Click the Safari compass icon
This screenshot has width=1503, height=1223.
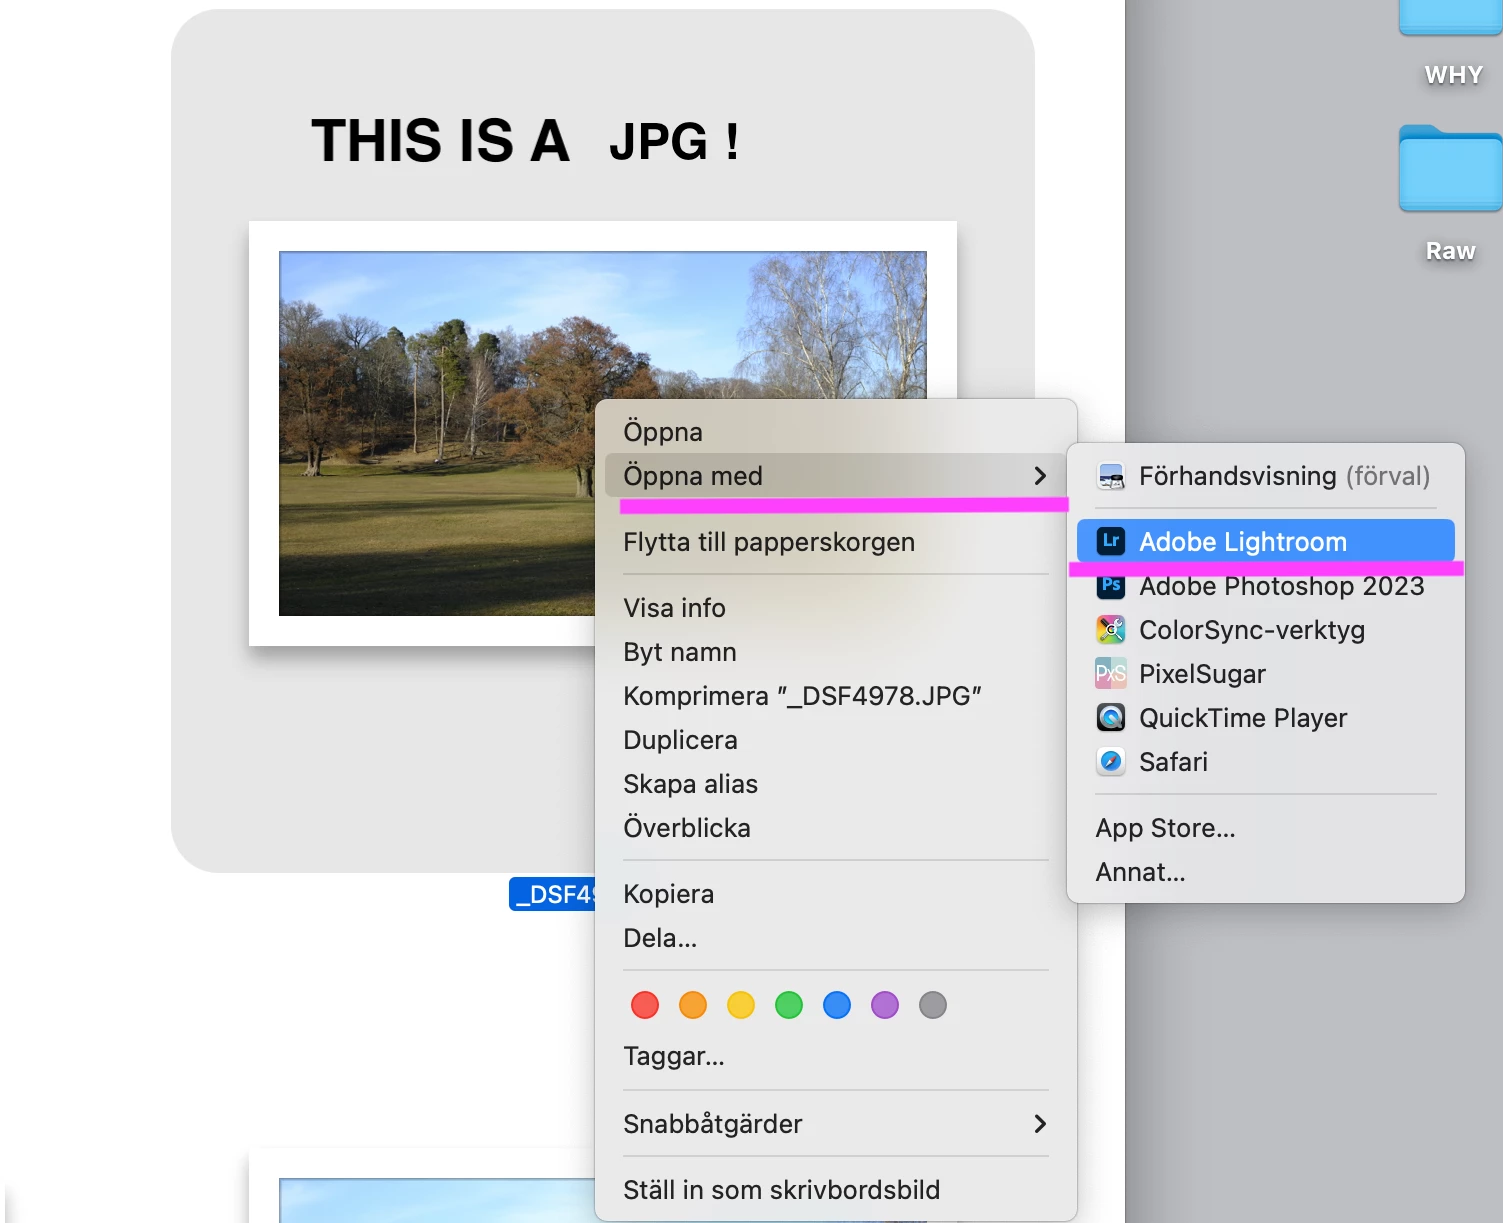tap(1111, 762)
